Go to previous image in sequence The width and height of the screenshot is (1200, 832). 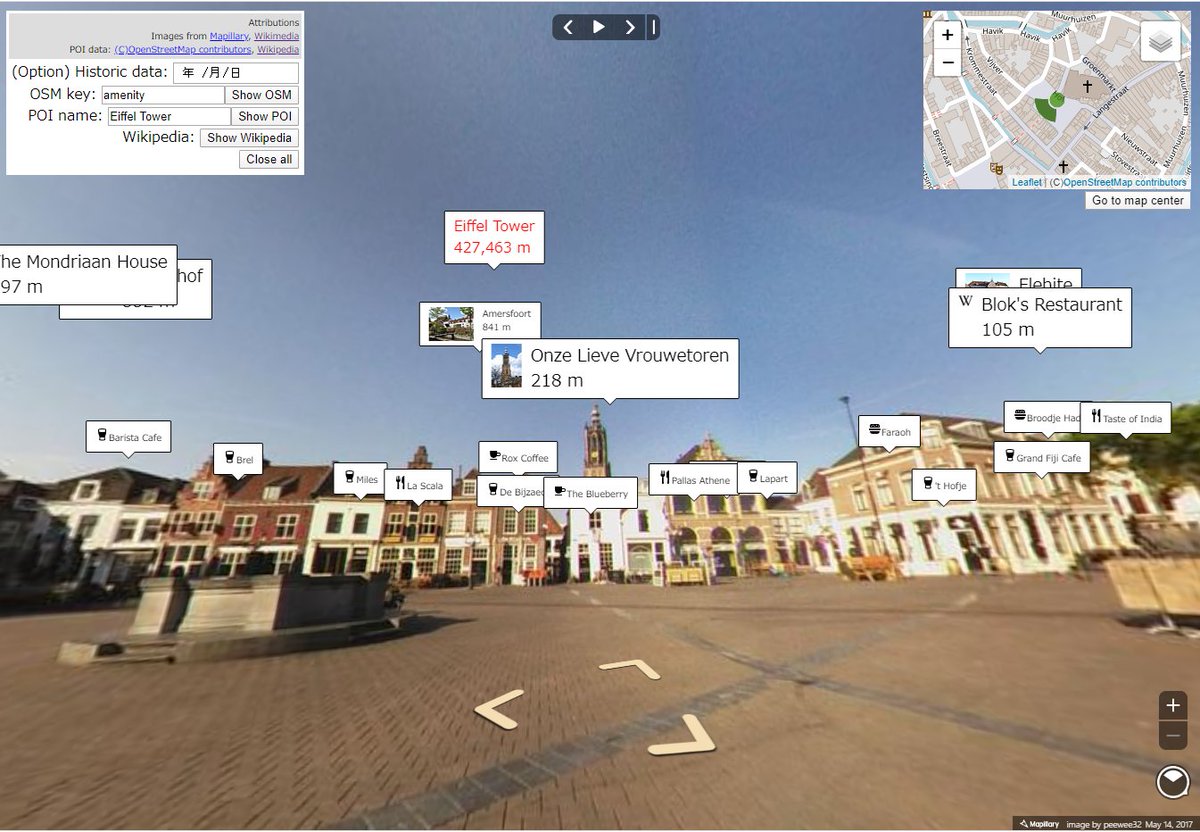click(568, 27)
